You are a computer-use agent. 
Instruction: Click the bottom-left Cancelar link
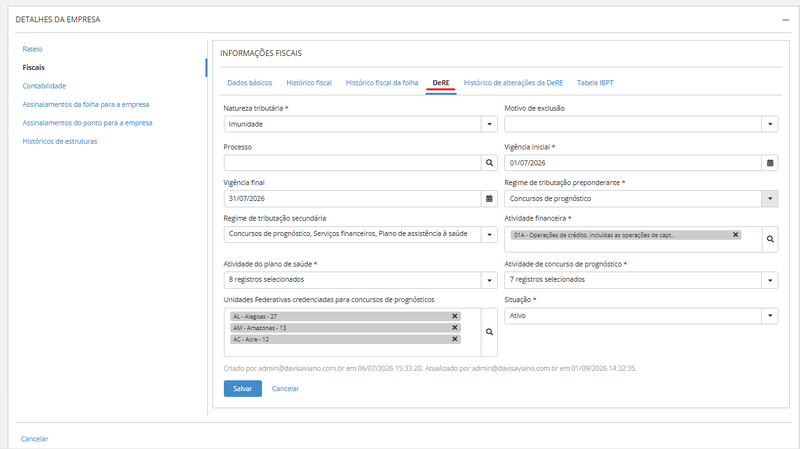click(x=34, y=439)
